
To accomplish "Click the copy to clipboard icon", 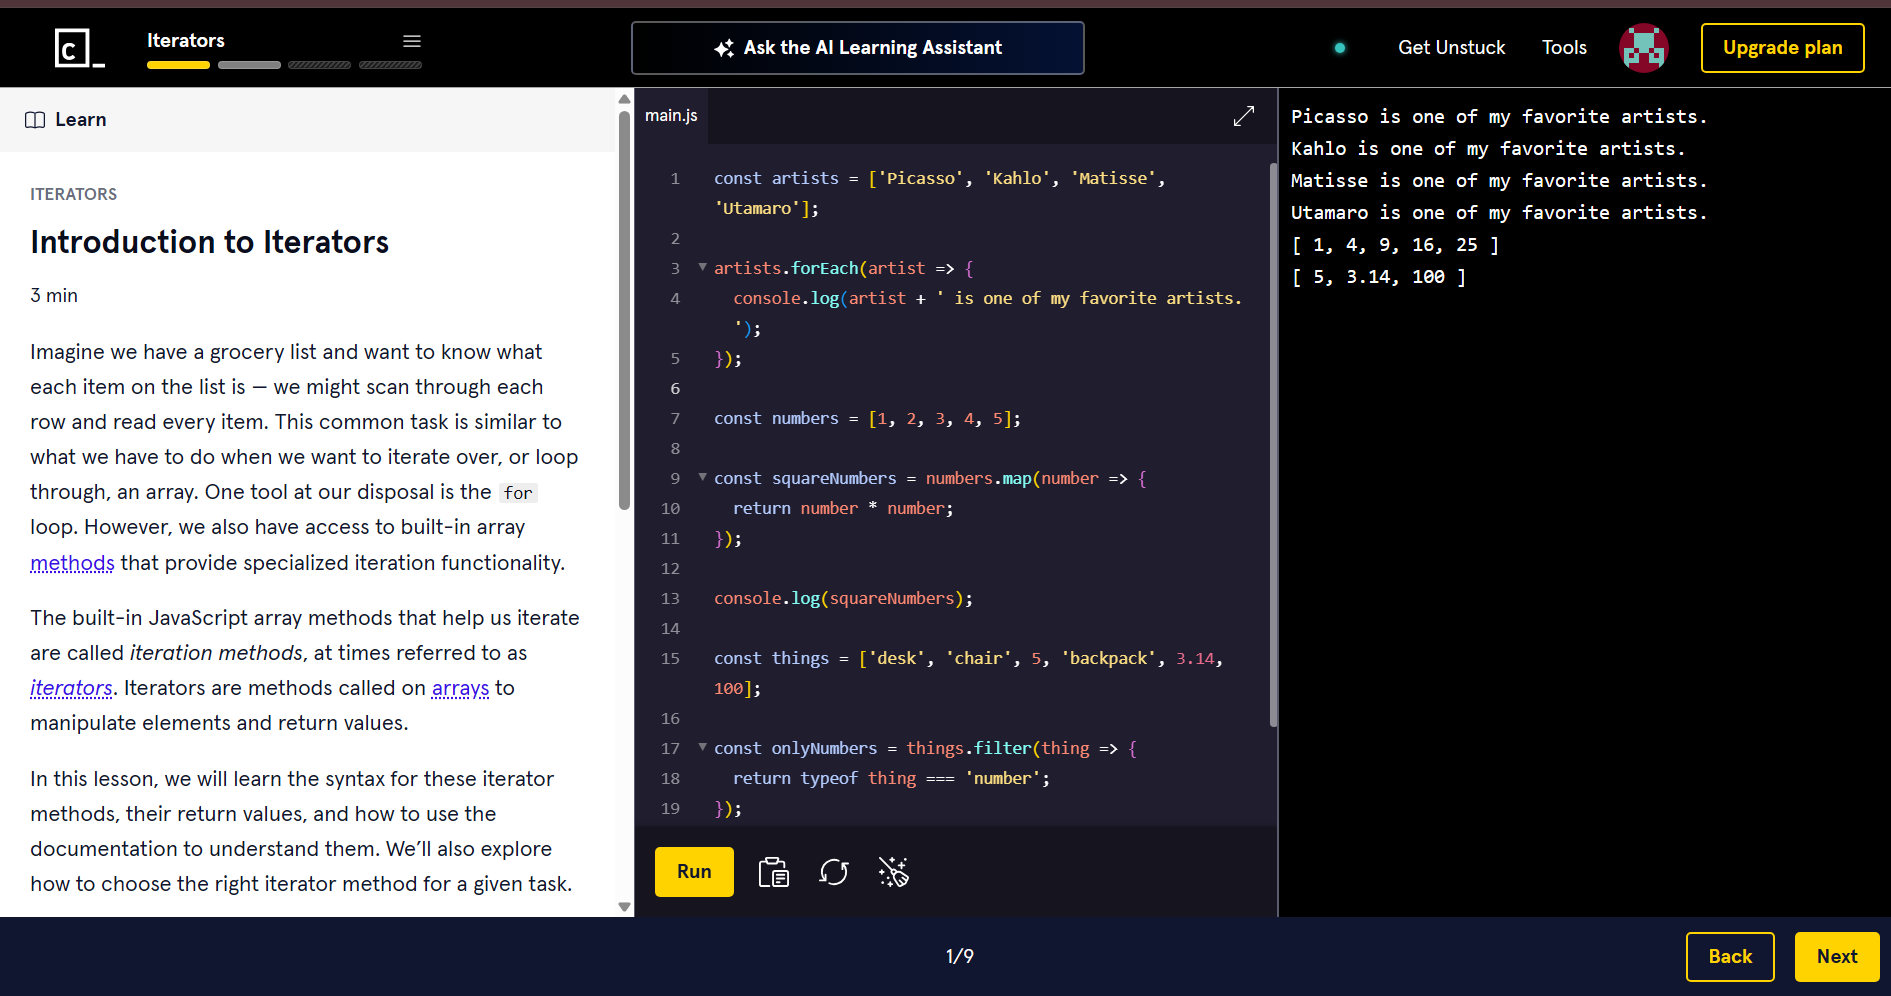I will coord(773,872).
